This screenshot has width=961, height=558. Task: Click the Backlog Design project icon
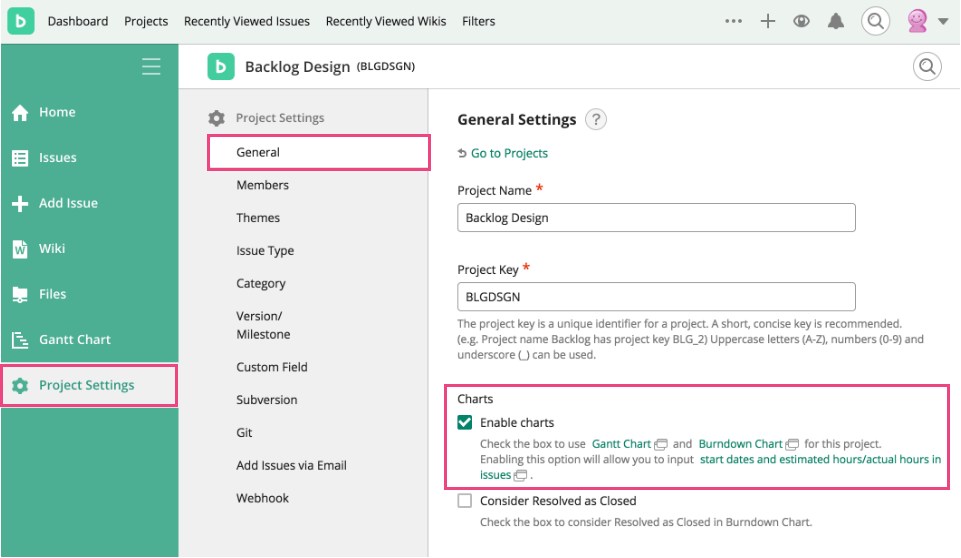point(221,66)
